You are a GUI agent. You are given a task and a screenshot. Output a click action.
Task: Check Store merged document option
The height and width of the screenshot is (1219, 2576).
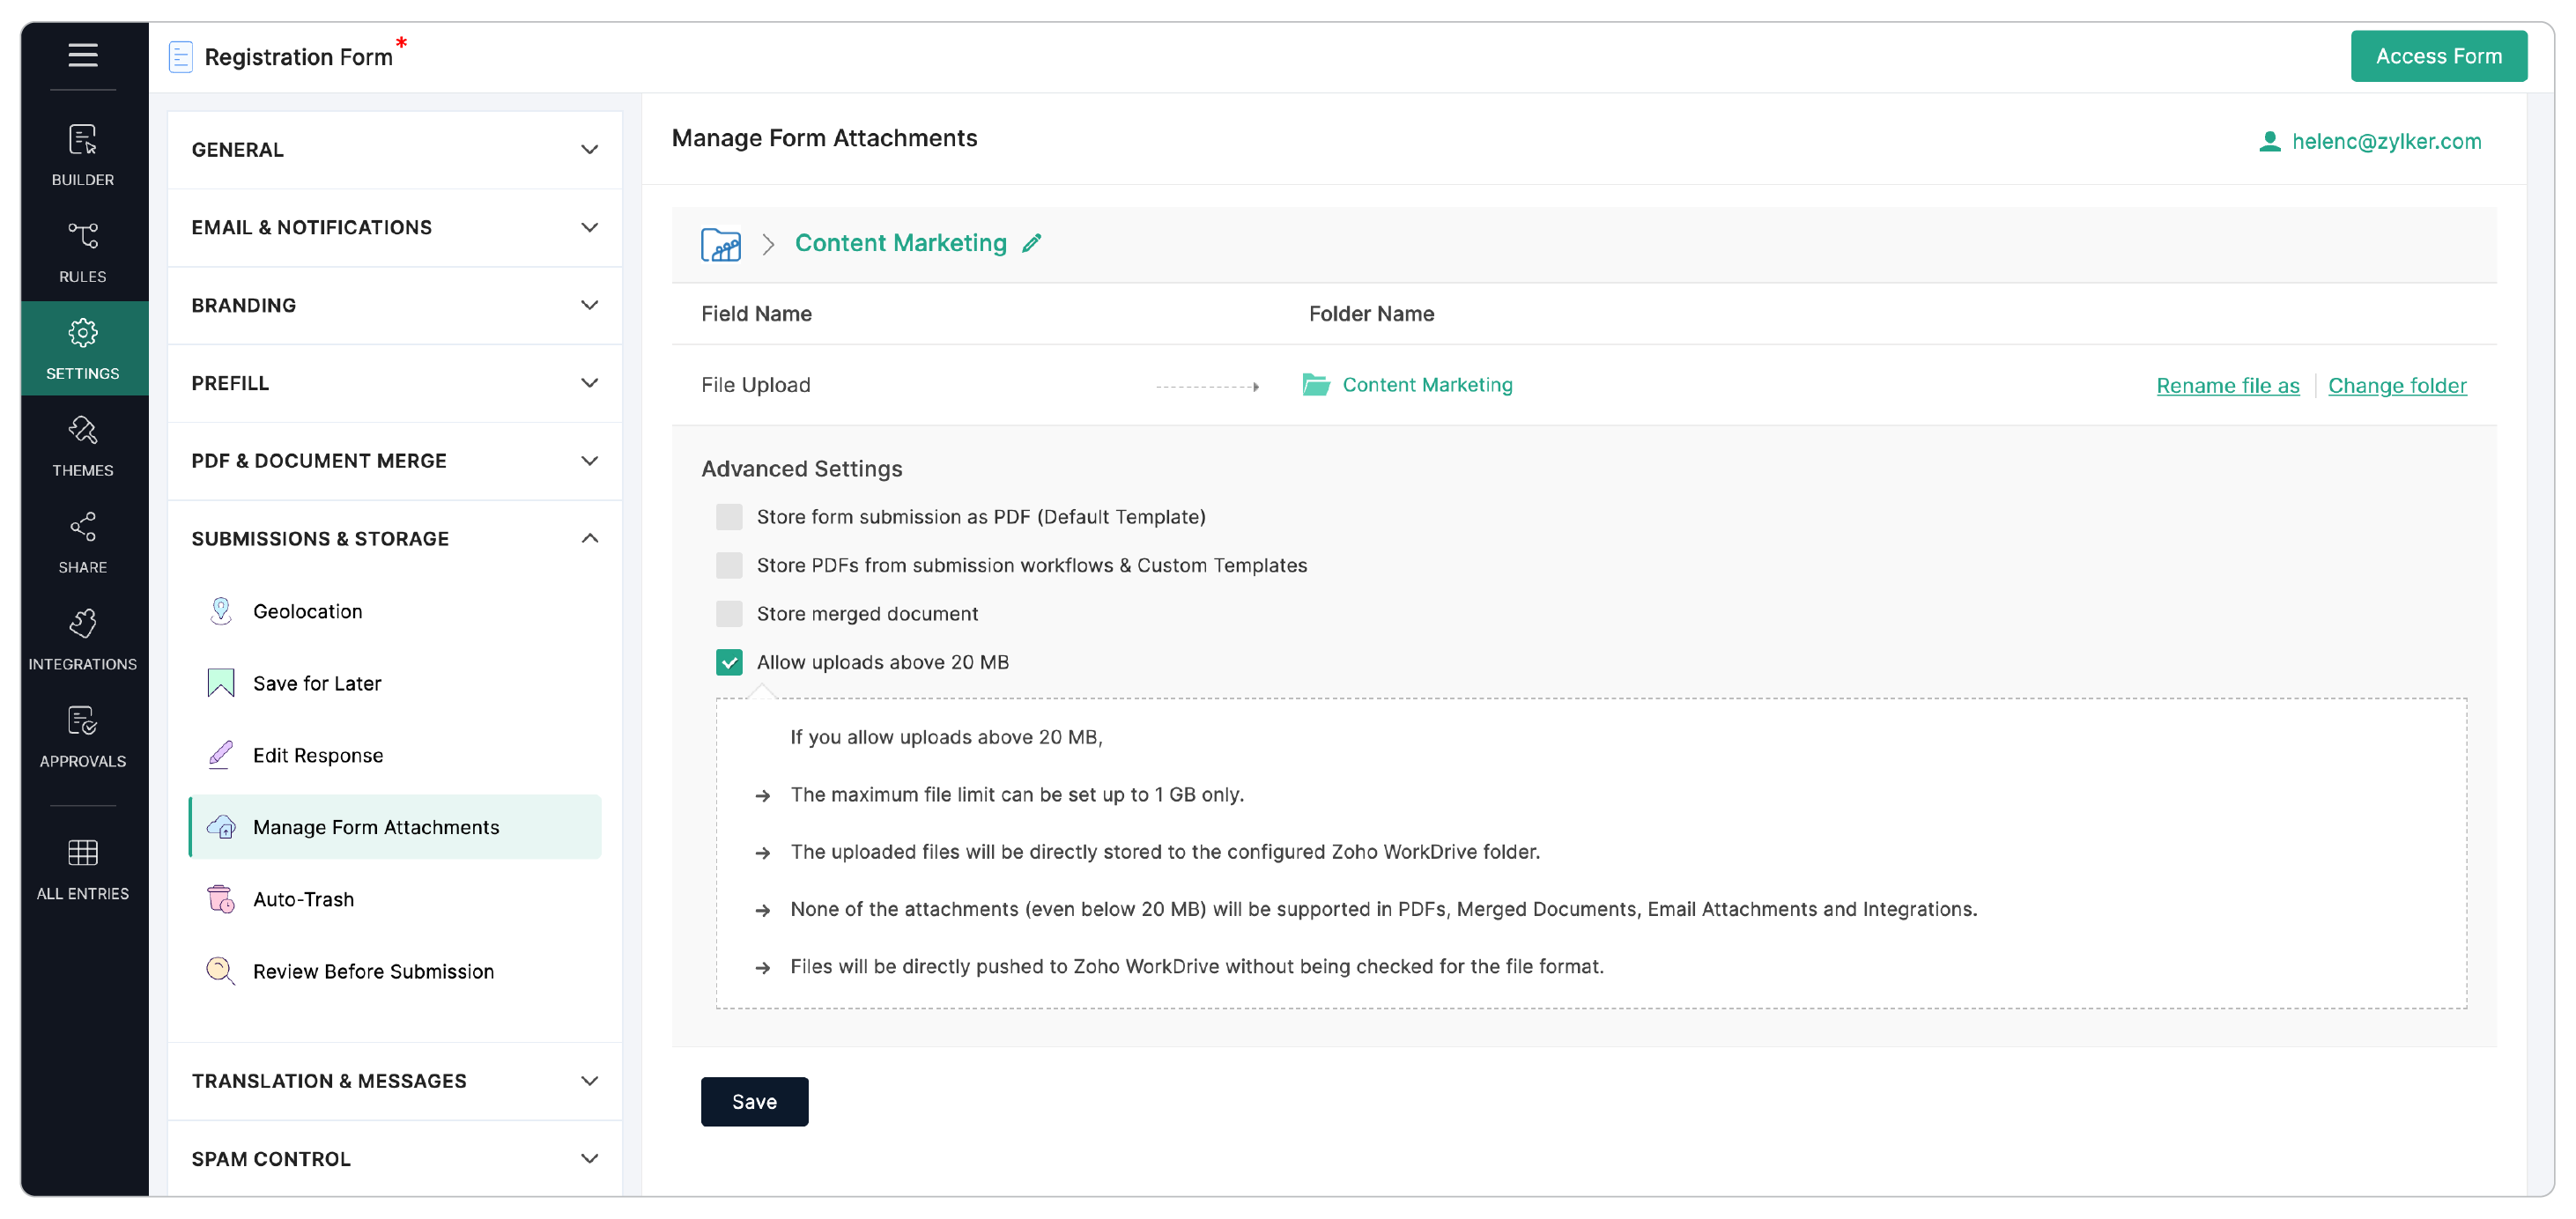(729, 613)
